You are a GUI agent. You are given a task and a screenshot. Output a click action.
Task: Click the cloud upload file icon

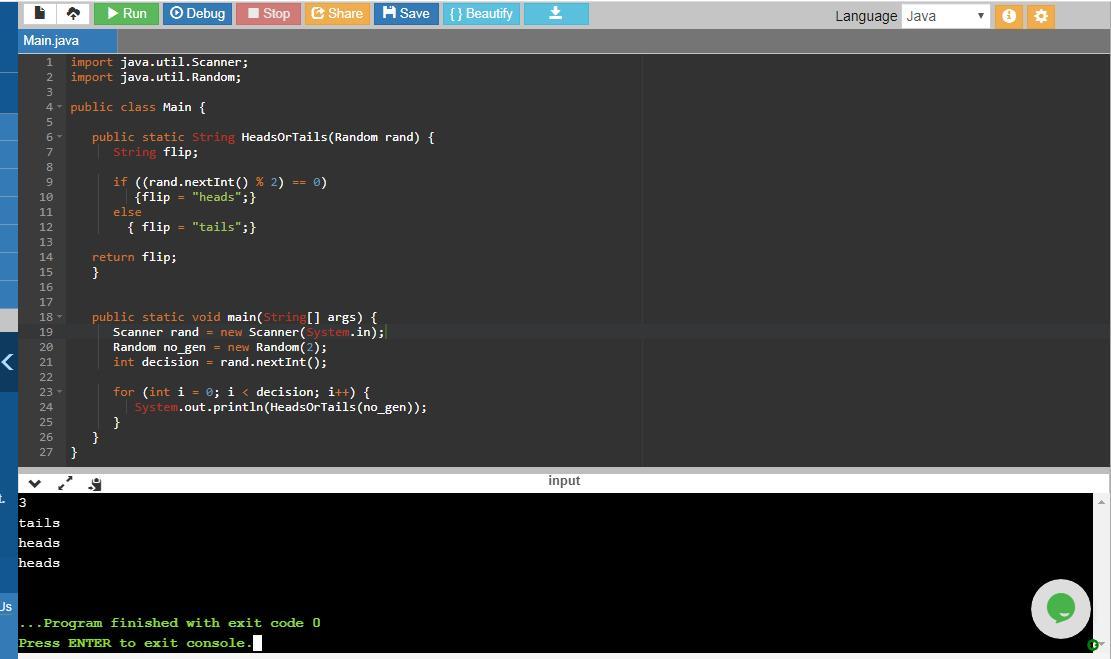click(73, 14)
